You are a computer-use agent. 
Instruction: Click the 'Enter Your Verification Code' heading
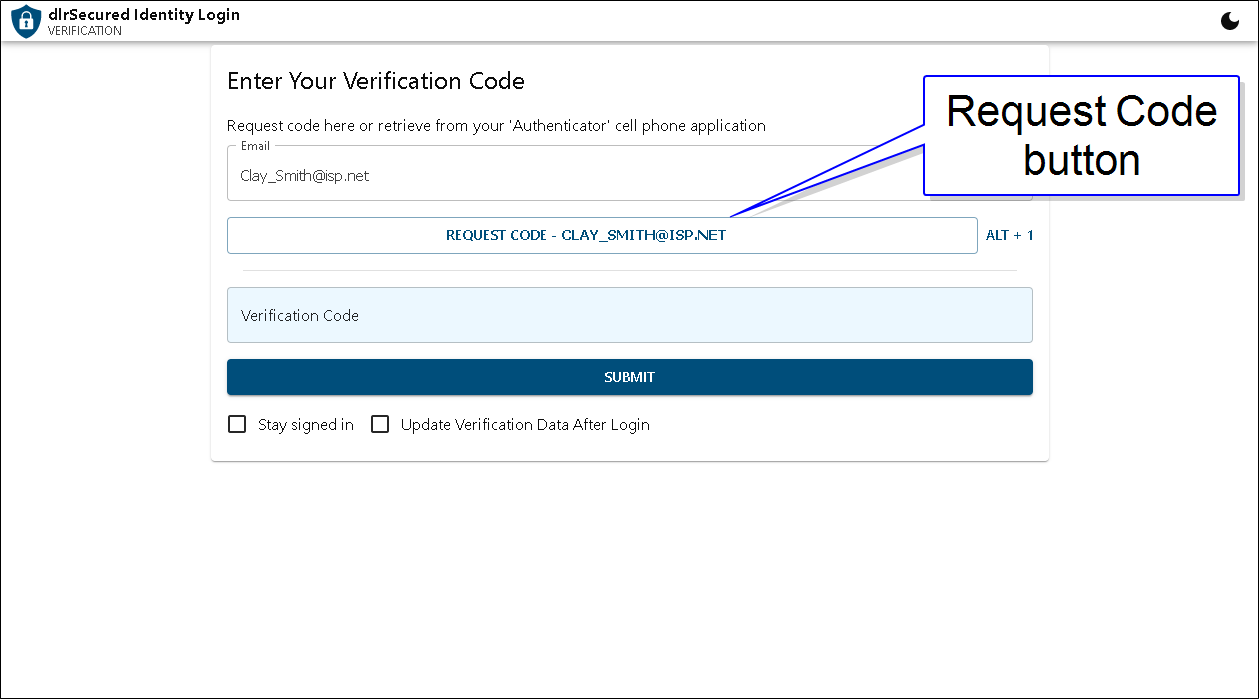[x=376, y=81]
